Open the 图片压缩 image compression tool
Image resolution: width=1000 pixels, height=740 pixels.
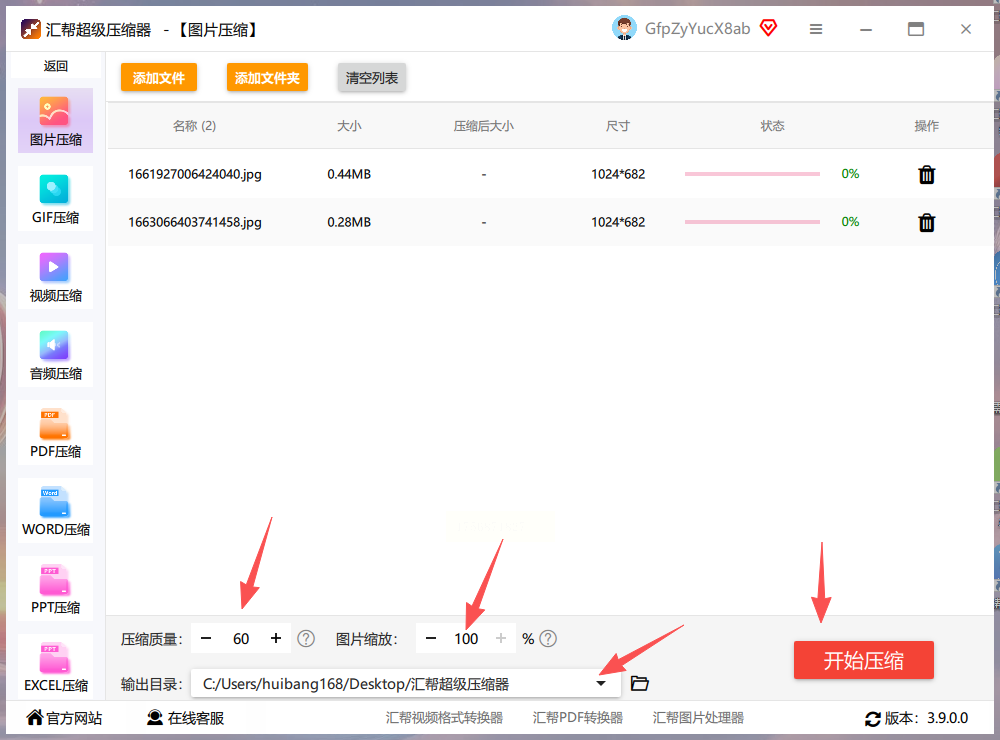(x=55, y=121)
